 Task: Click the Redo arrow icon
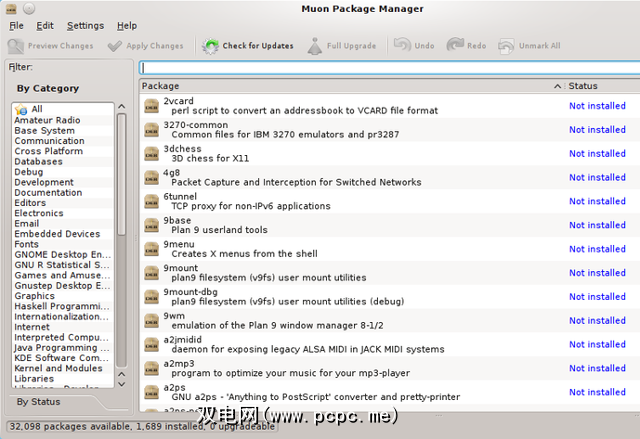coord(455,45)
